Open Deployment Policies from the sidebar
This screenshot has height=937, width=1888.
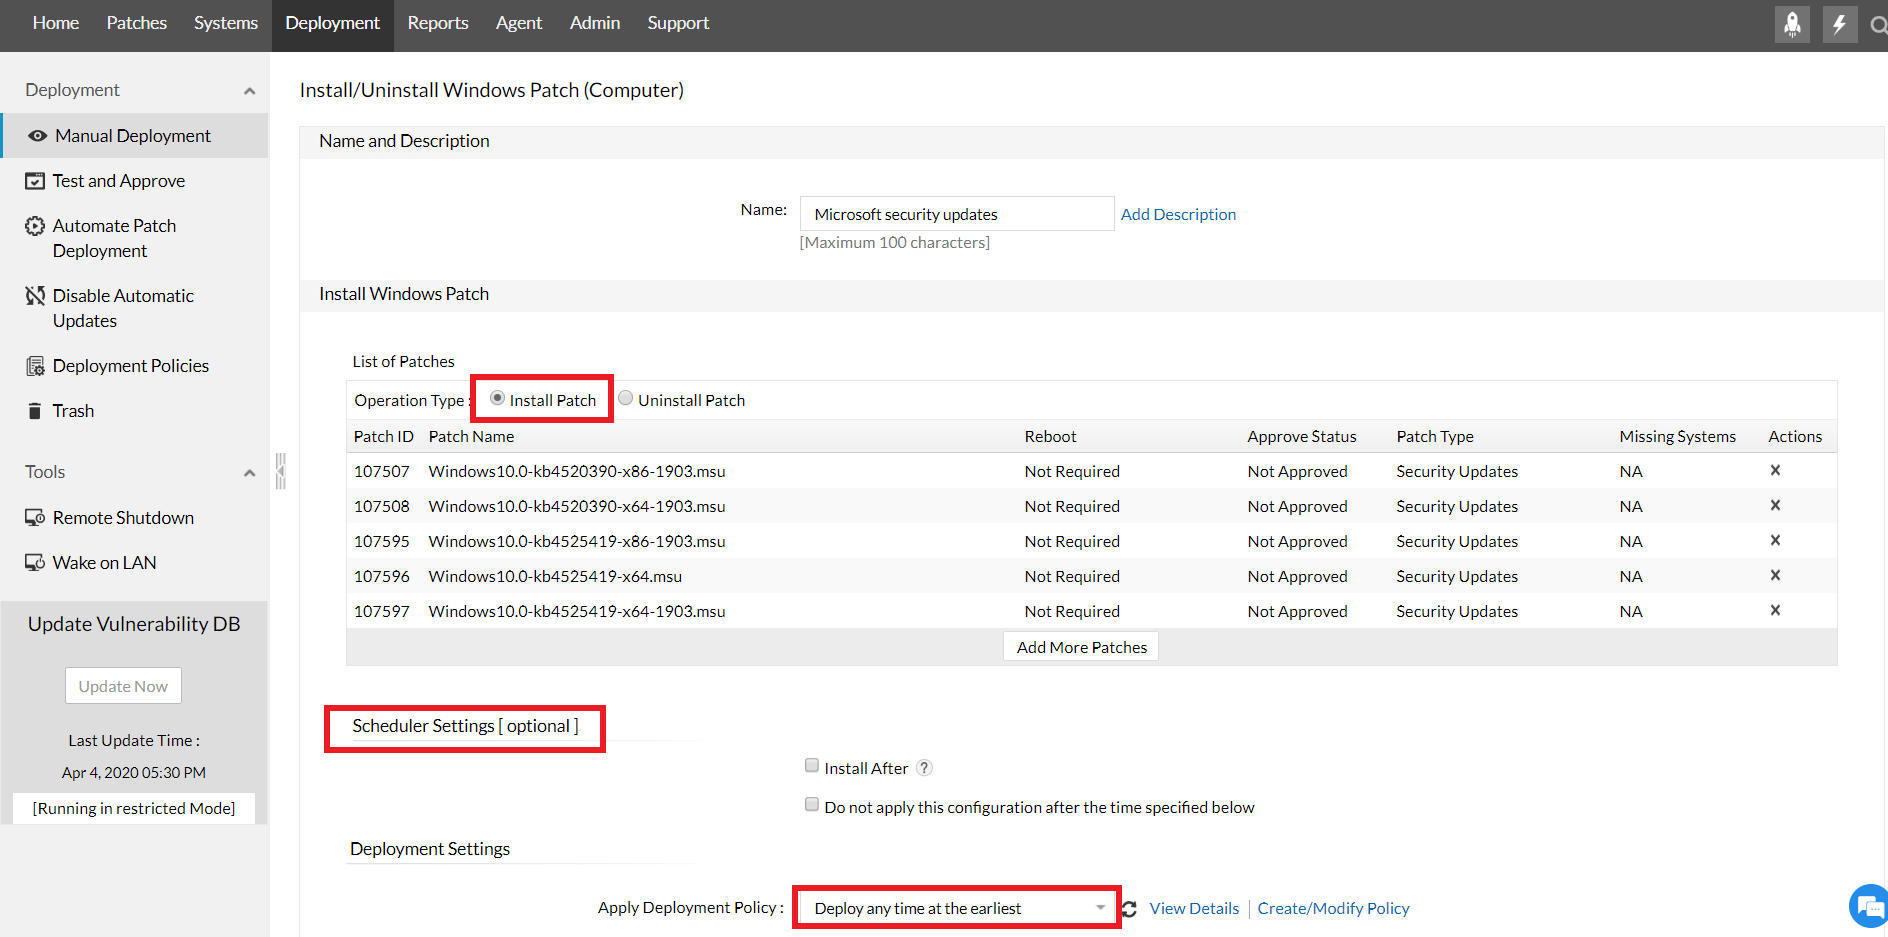click(131, 365)
